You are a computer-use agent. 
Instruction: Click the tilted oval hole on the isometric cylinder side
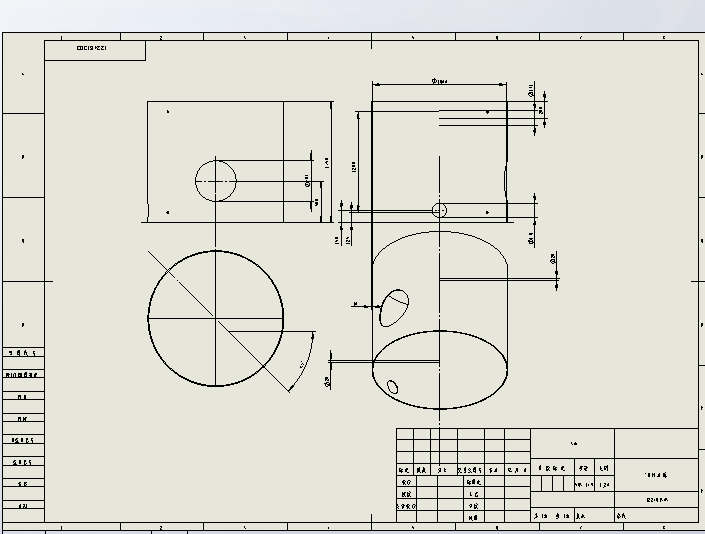click(394, 308)
